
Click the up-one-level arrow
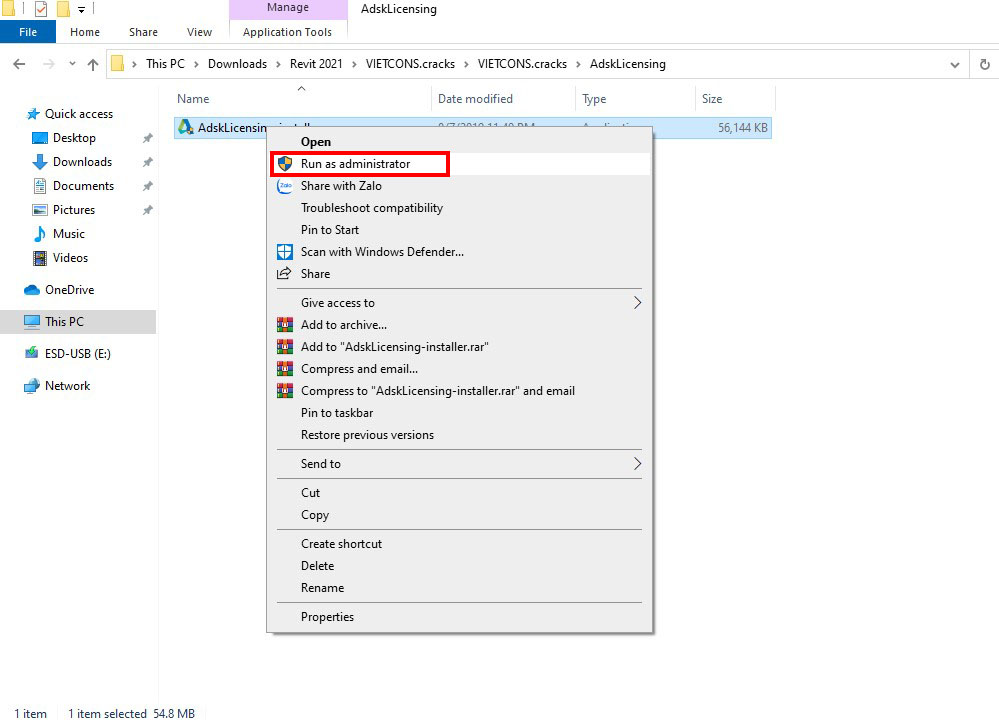pyautogui.click(x=93, y=63)
